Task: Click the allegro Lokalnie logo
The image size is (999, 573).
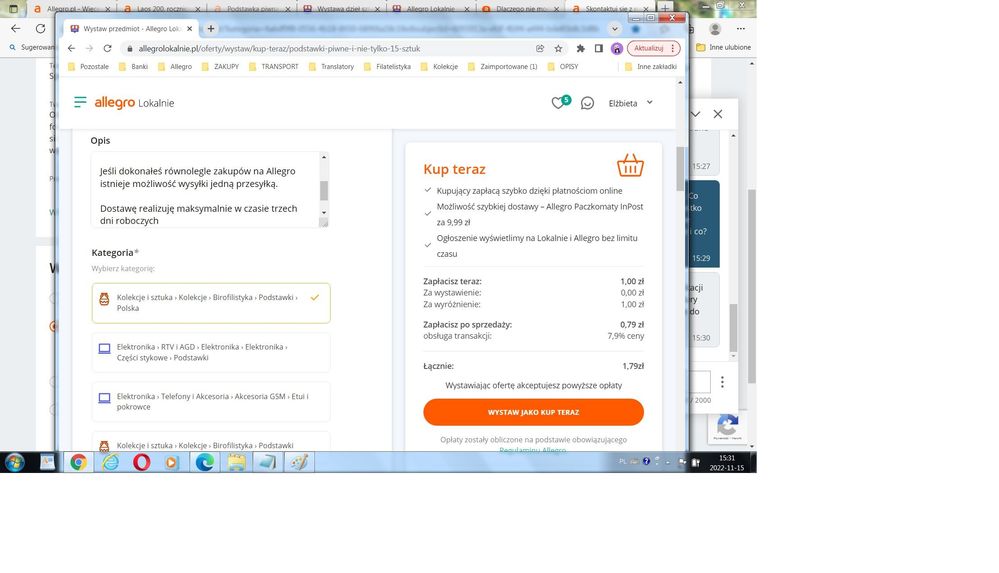Action: tap(134, 103)
